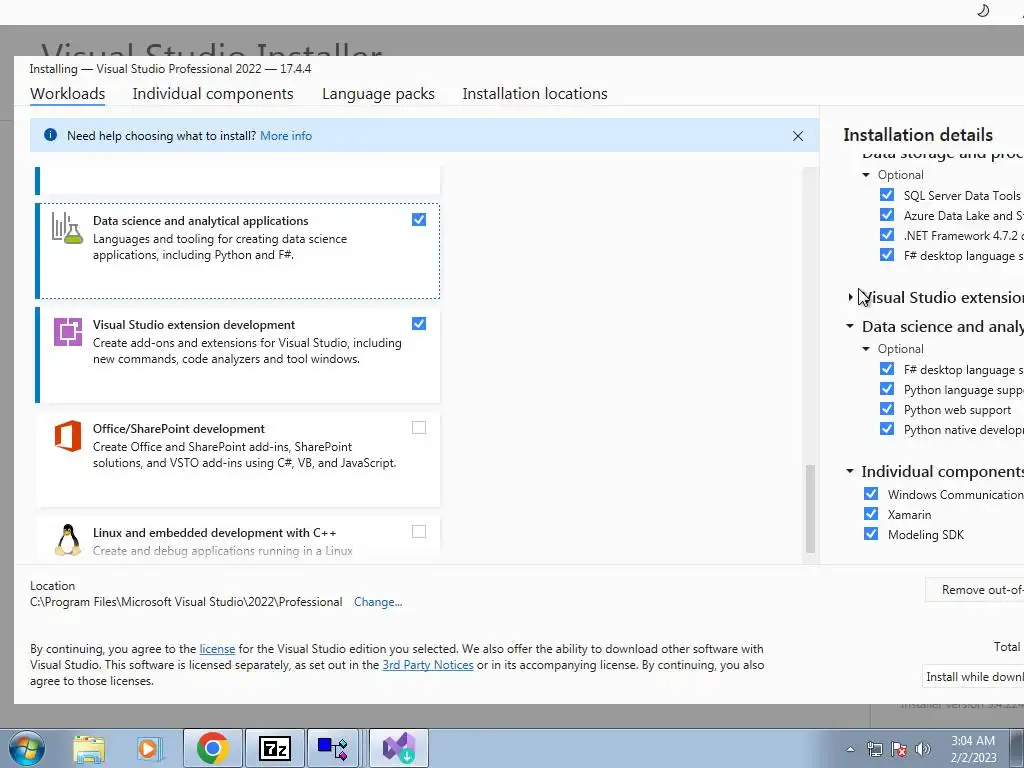Screen dimensions: 1024x768
Task: Uncheck Python web support option
Action: coord(887,409)
